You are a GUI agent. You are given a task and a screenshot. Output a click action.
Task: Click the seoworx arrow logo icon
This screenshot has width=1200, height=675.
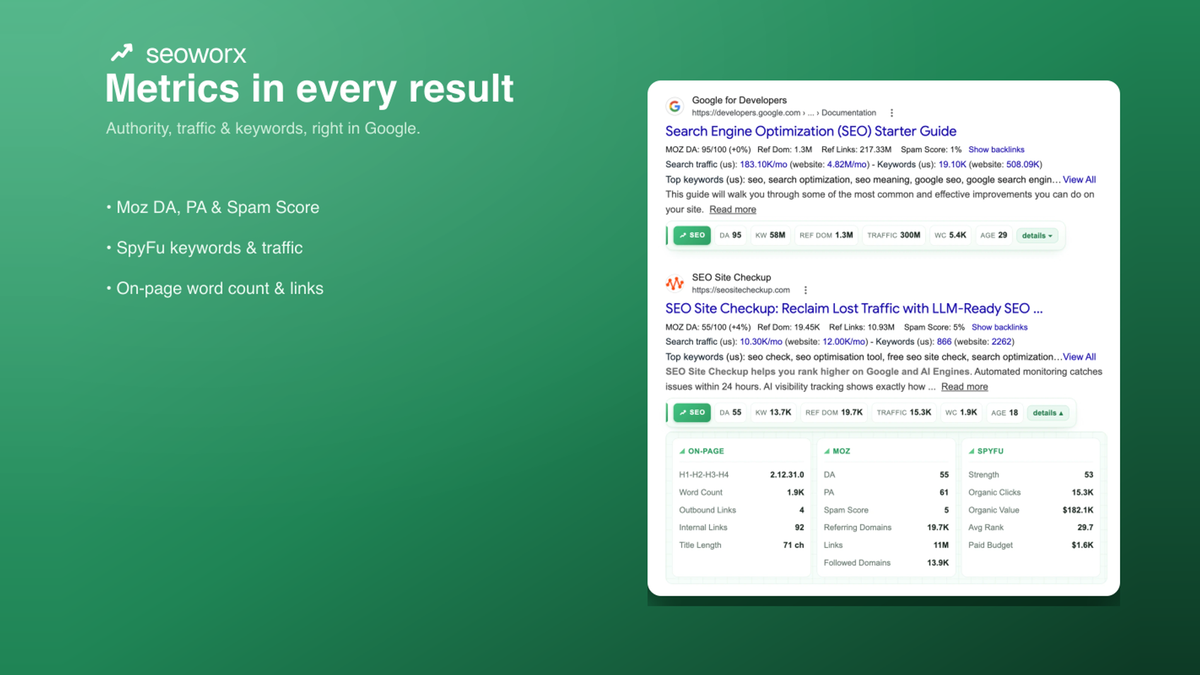coord(121,53)
